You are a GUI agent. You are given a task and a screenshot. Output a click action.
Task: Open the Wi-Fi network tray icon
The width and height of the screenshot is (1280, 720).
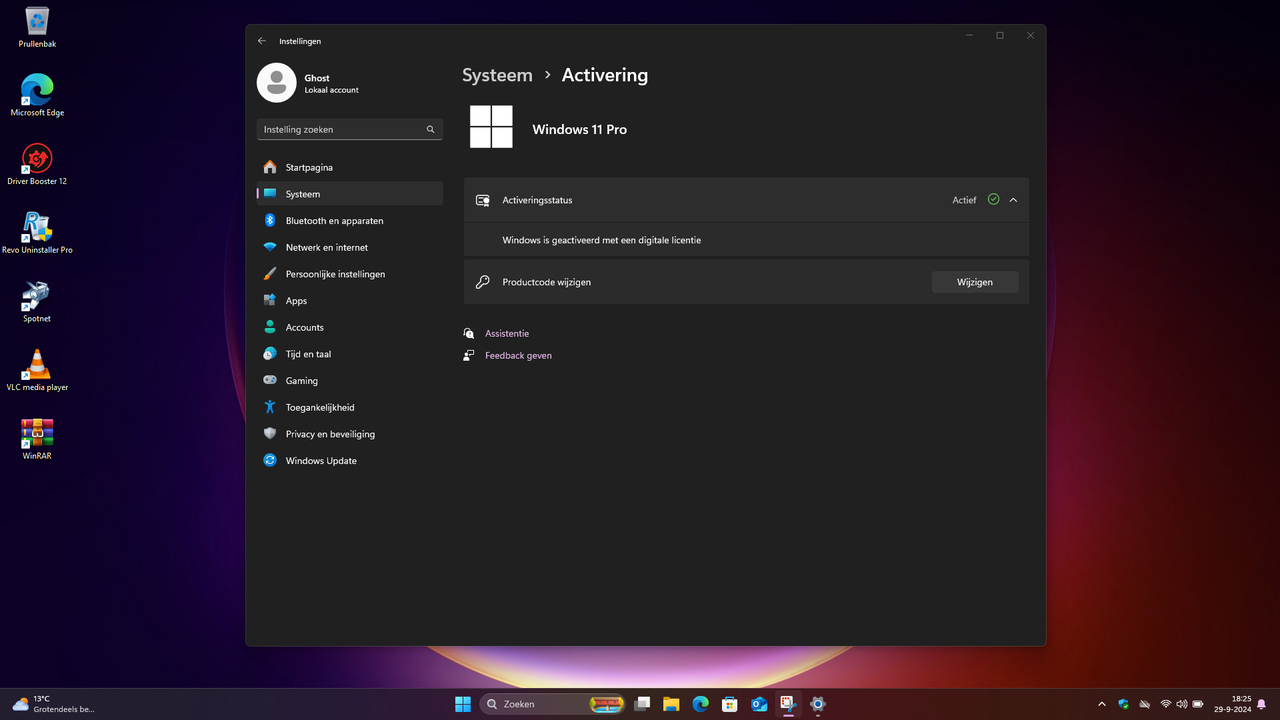point(1166,704)
